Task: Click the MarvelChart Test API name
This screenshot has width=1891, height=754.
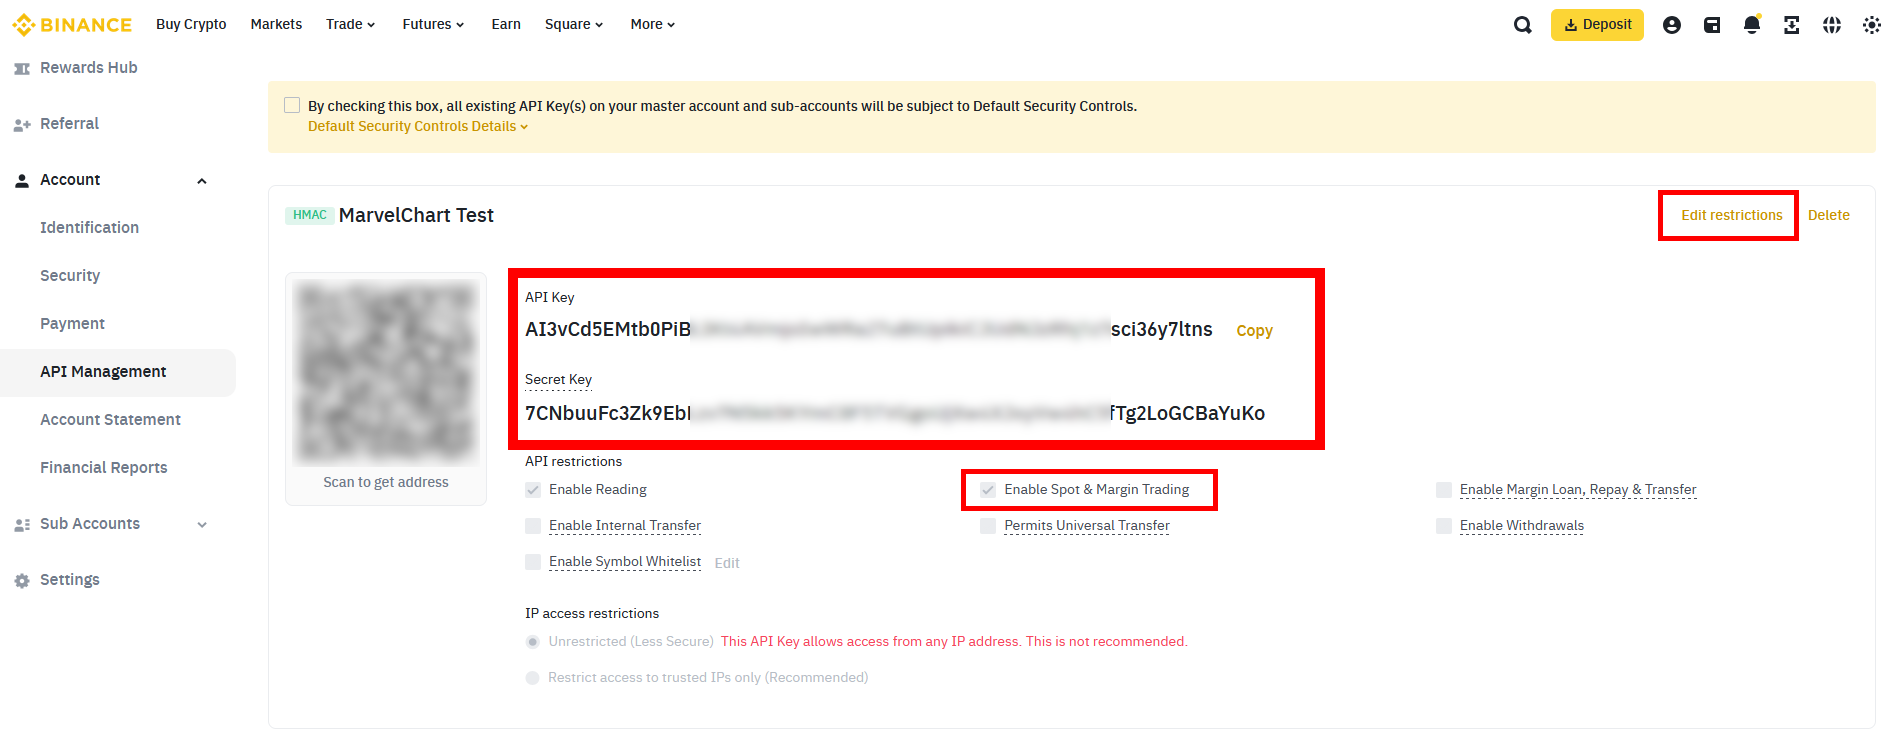Action: tap(416, 215)
